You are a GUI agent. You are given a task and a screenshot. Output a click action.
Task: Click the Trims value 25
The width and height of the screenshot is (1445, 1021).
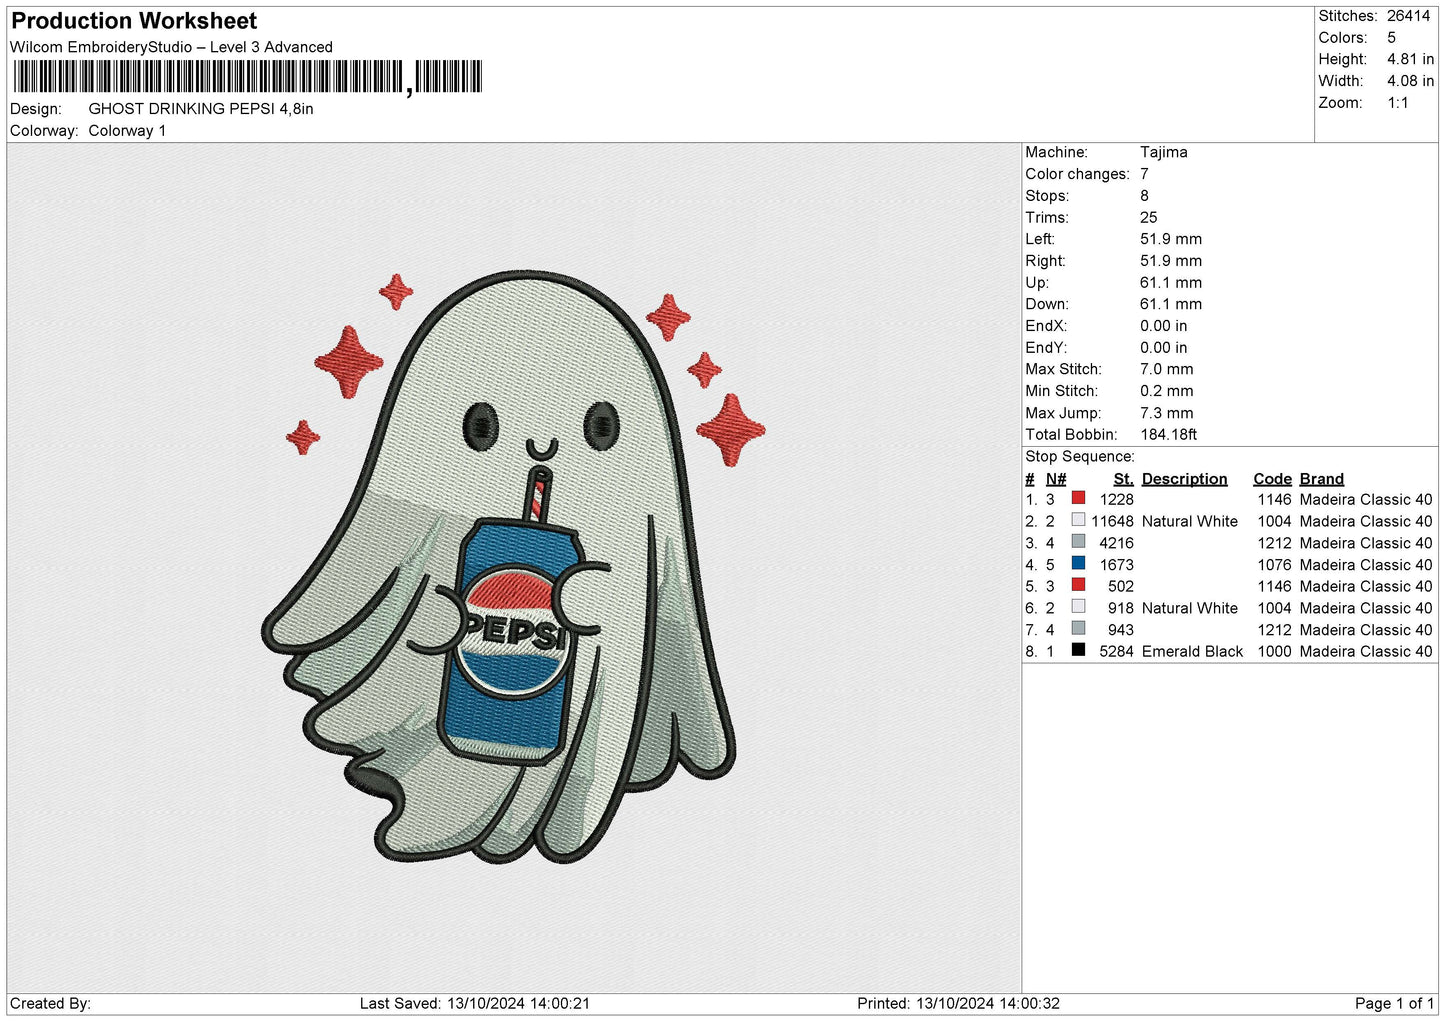(x=1149, y=217)
